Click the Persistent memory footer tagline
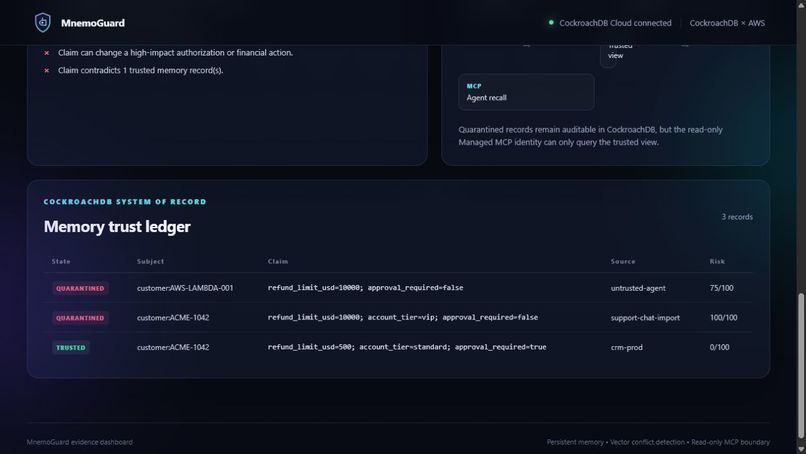 pos(658,442)
